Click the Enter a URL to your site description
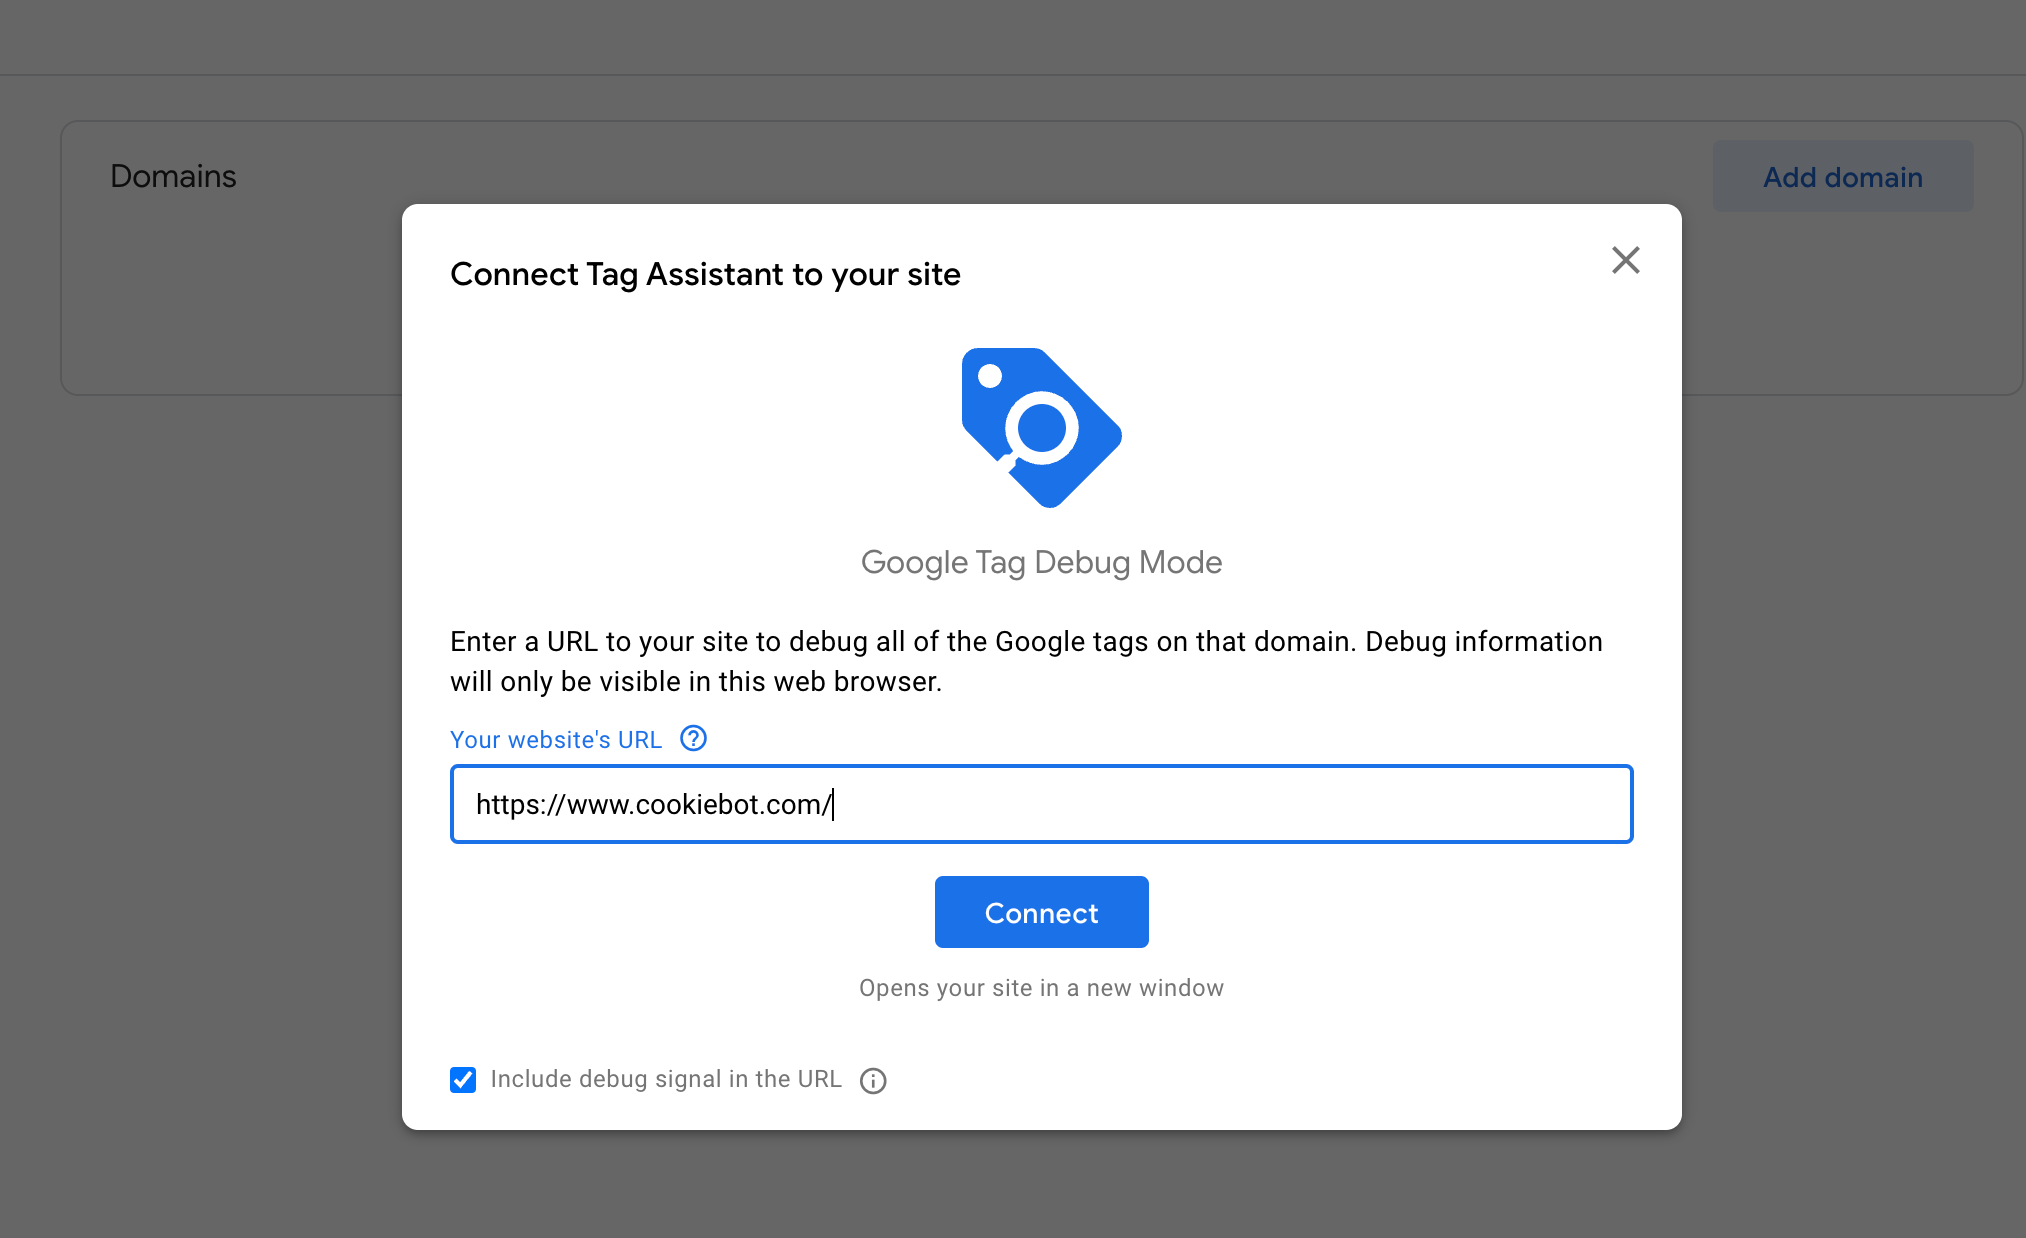2026x1238 pixels. 1026,661
